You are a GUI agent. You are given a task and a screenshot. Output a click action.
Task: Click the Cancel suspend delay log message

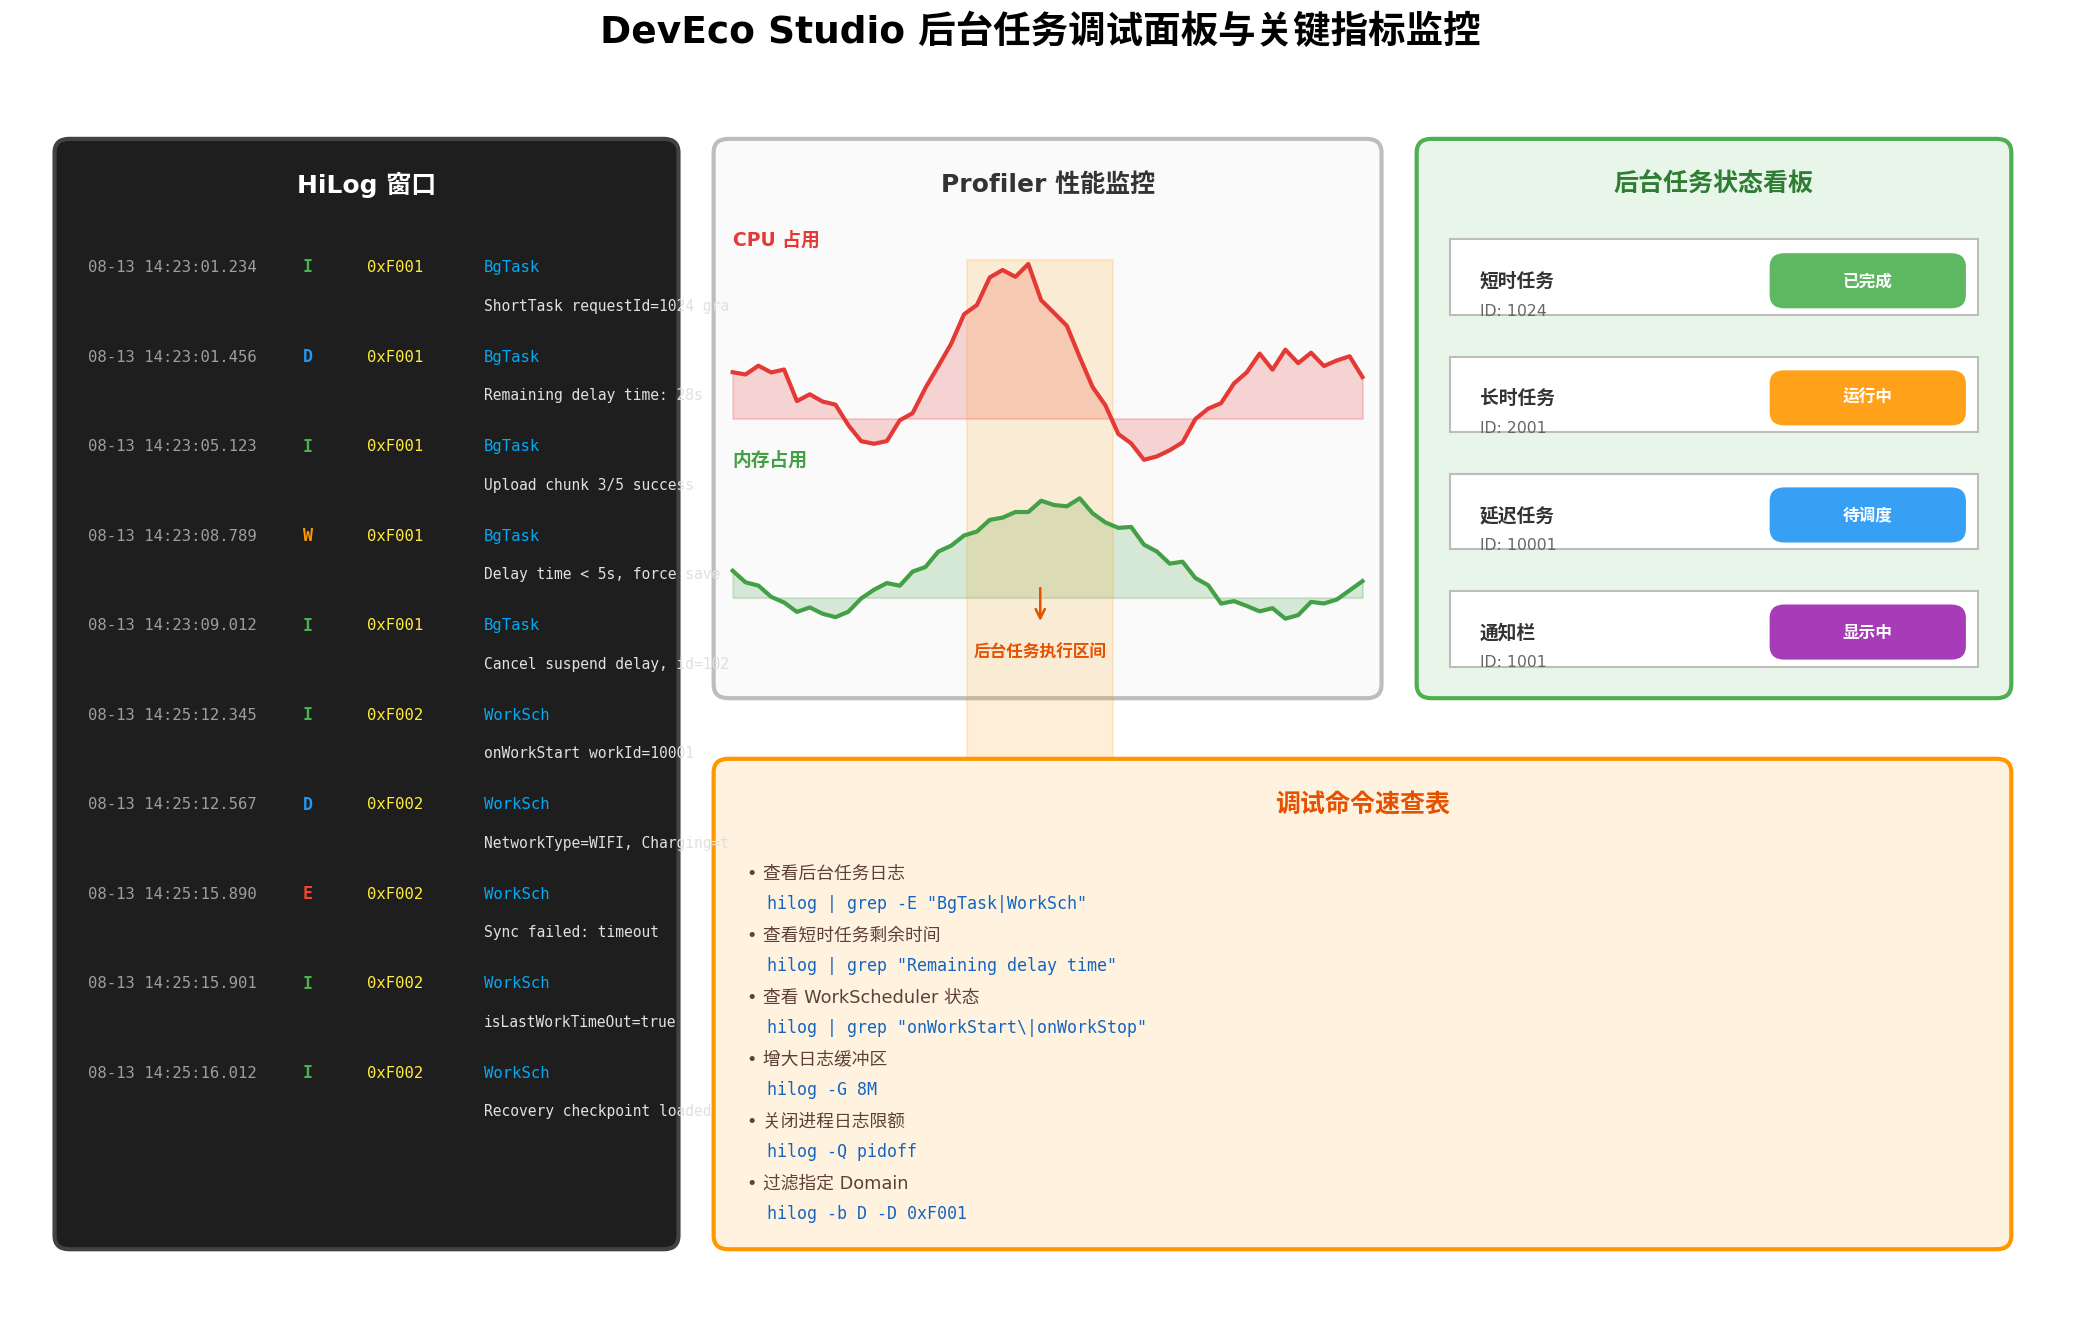pos(606,664)
